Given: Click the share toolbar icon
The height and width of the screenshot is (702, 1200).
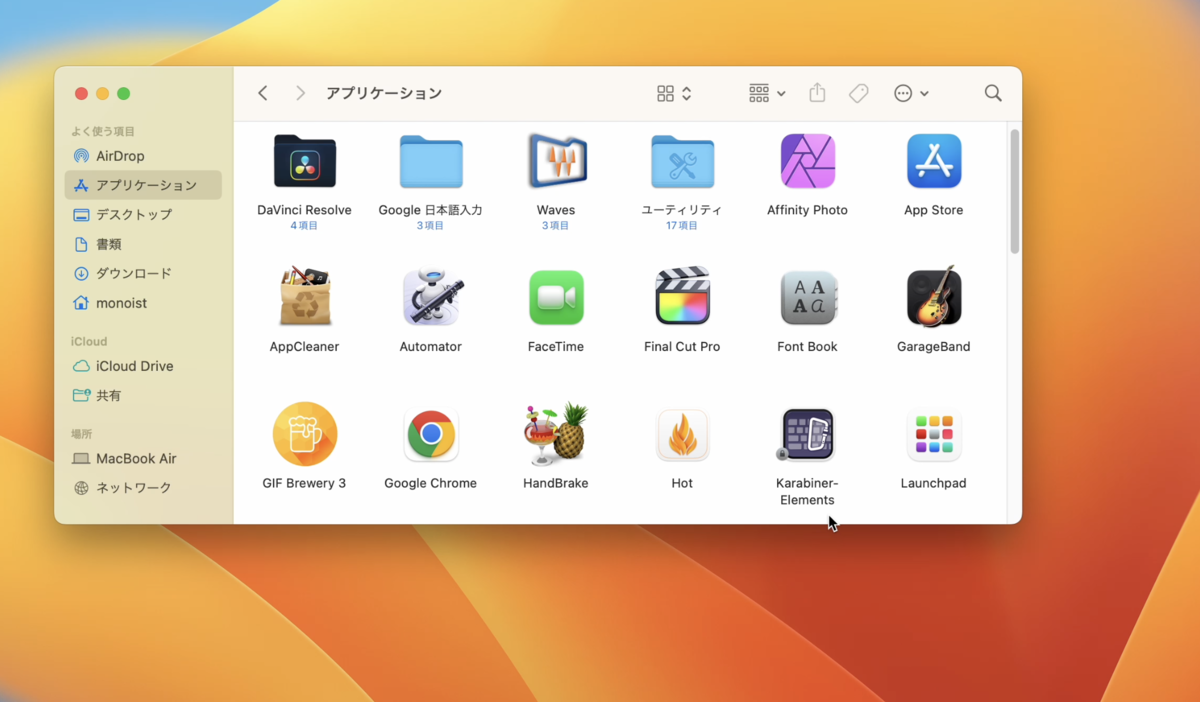Looking at the screenshot, I should tap(817, 92).
